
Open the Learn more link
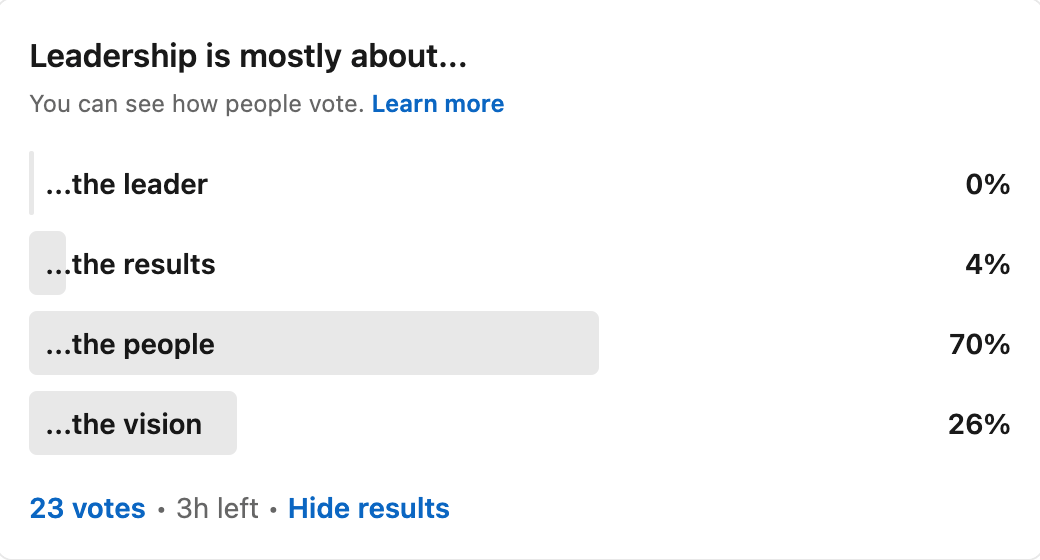click(438, 104)
